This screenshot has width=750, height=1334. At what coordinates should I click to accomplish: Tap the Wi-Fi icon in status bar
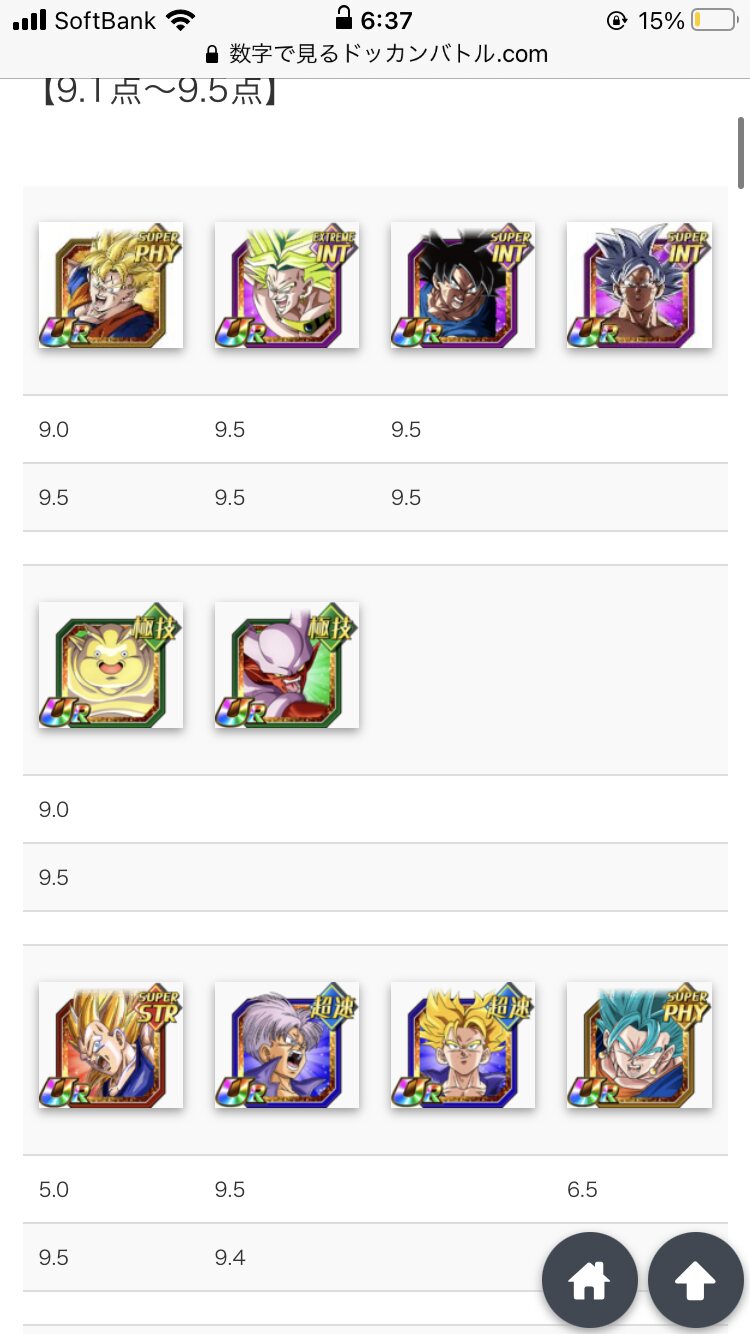pos(181,20)
